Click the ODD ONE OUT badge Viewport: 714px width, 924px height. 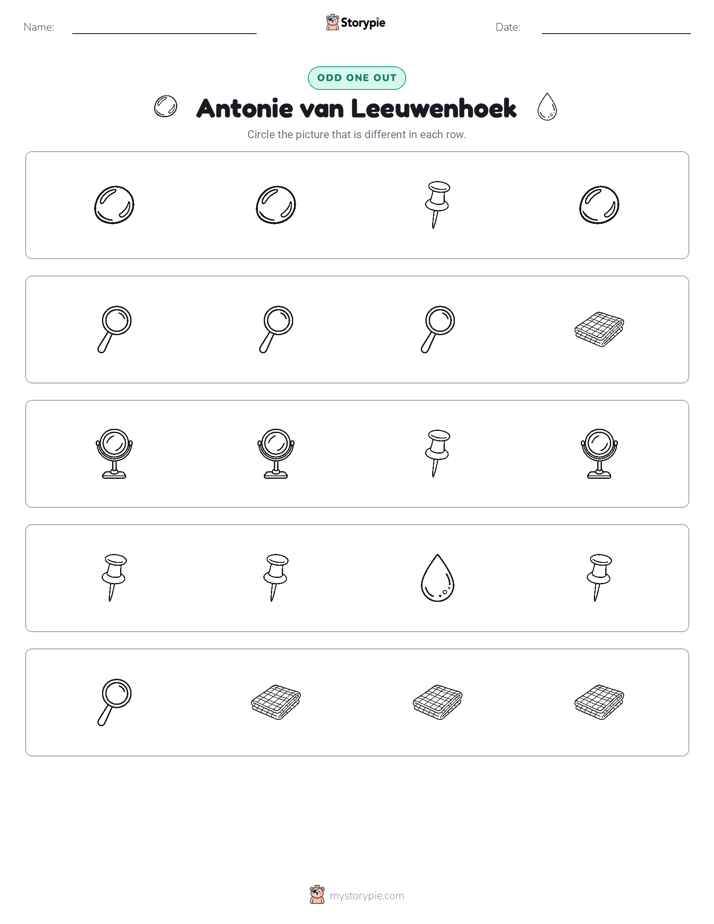tap(356, 78)
